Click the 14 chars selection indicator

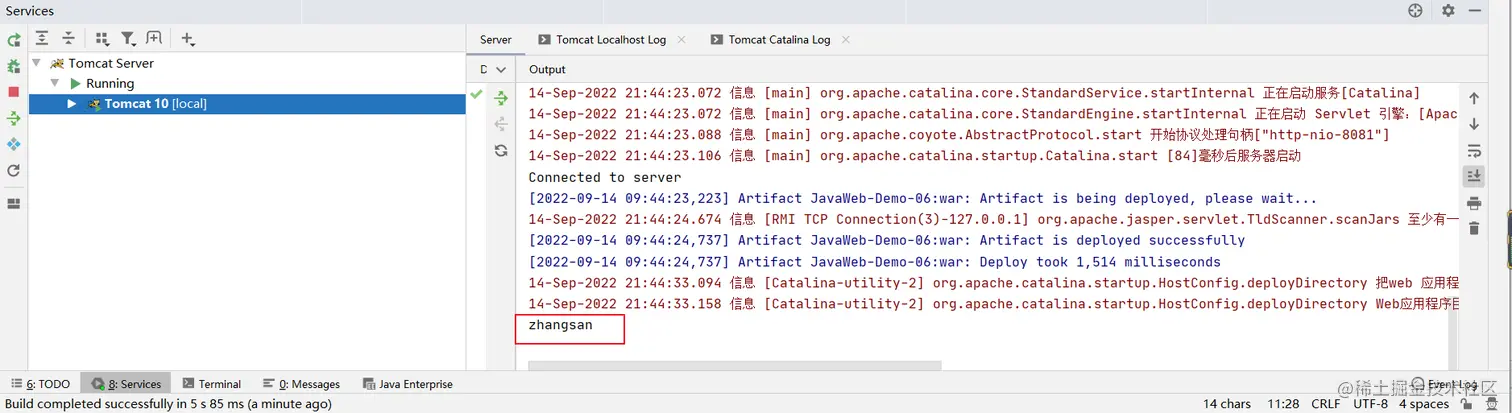(x=1227, y=404)
